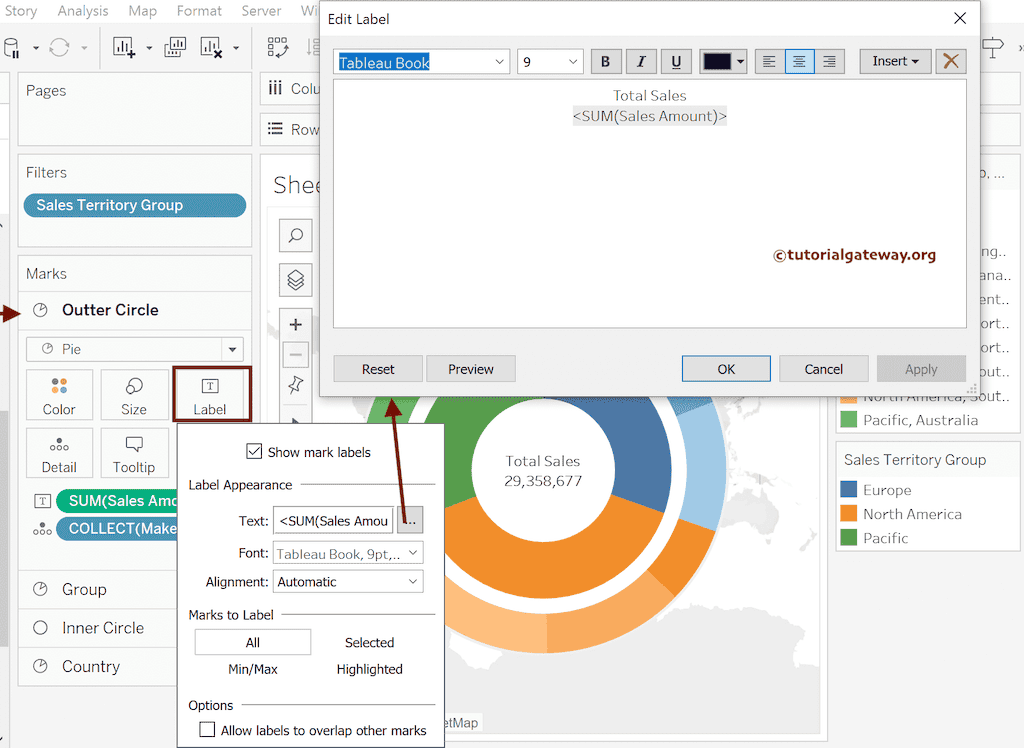The height and width of the screenshot is (748, 1024).
Task: Open the Analysis menu
Action: [83, 11]
